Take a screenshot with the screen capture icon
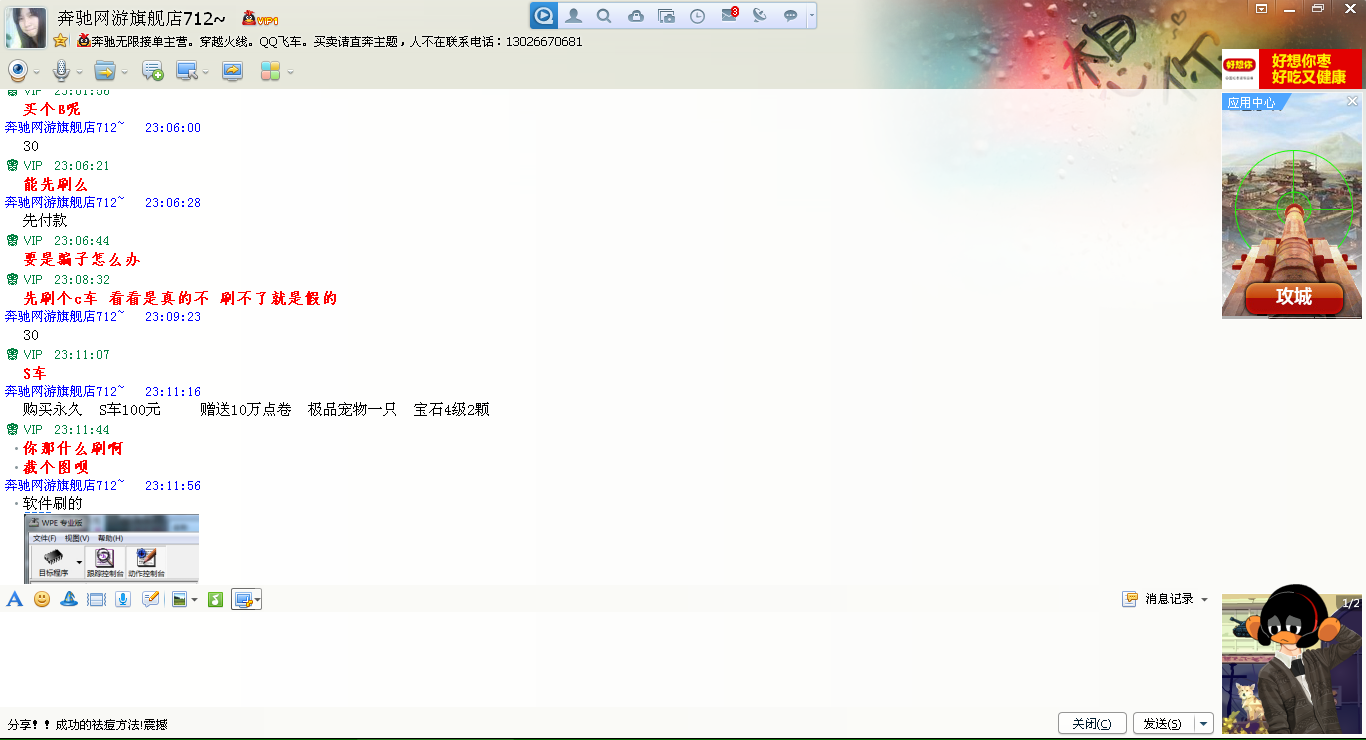Screen dimensions: 1366x740 (x=243, y=599)
